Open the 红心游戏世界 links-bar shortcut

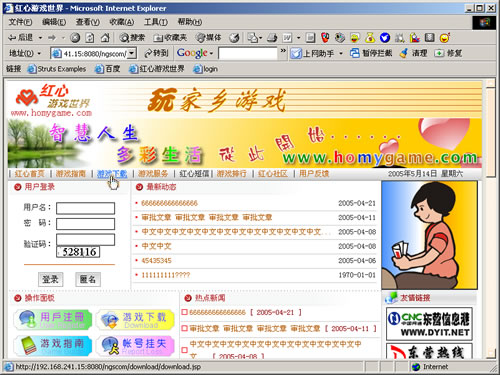(x=156, y=69)
